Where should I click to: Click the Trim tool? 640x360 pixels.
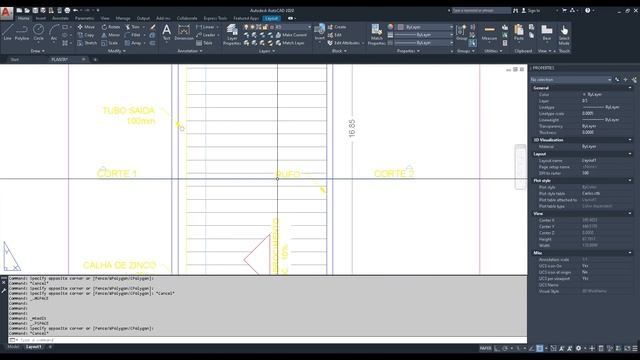click(133, 27)
